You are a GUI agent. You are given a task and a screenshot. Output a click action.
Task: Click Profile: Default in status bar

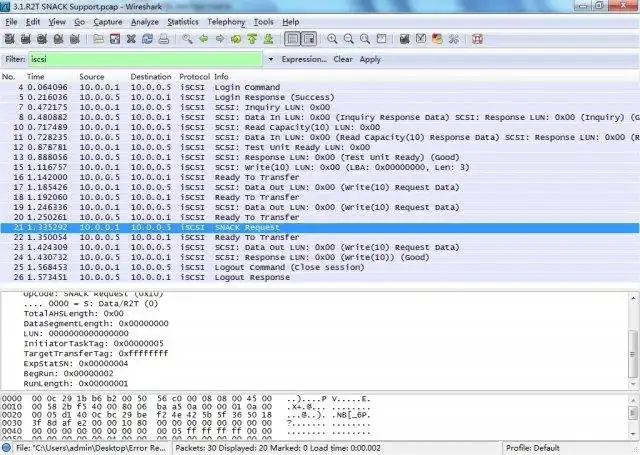tap(532, 448)
